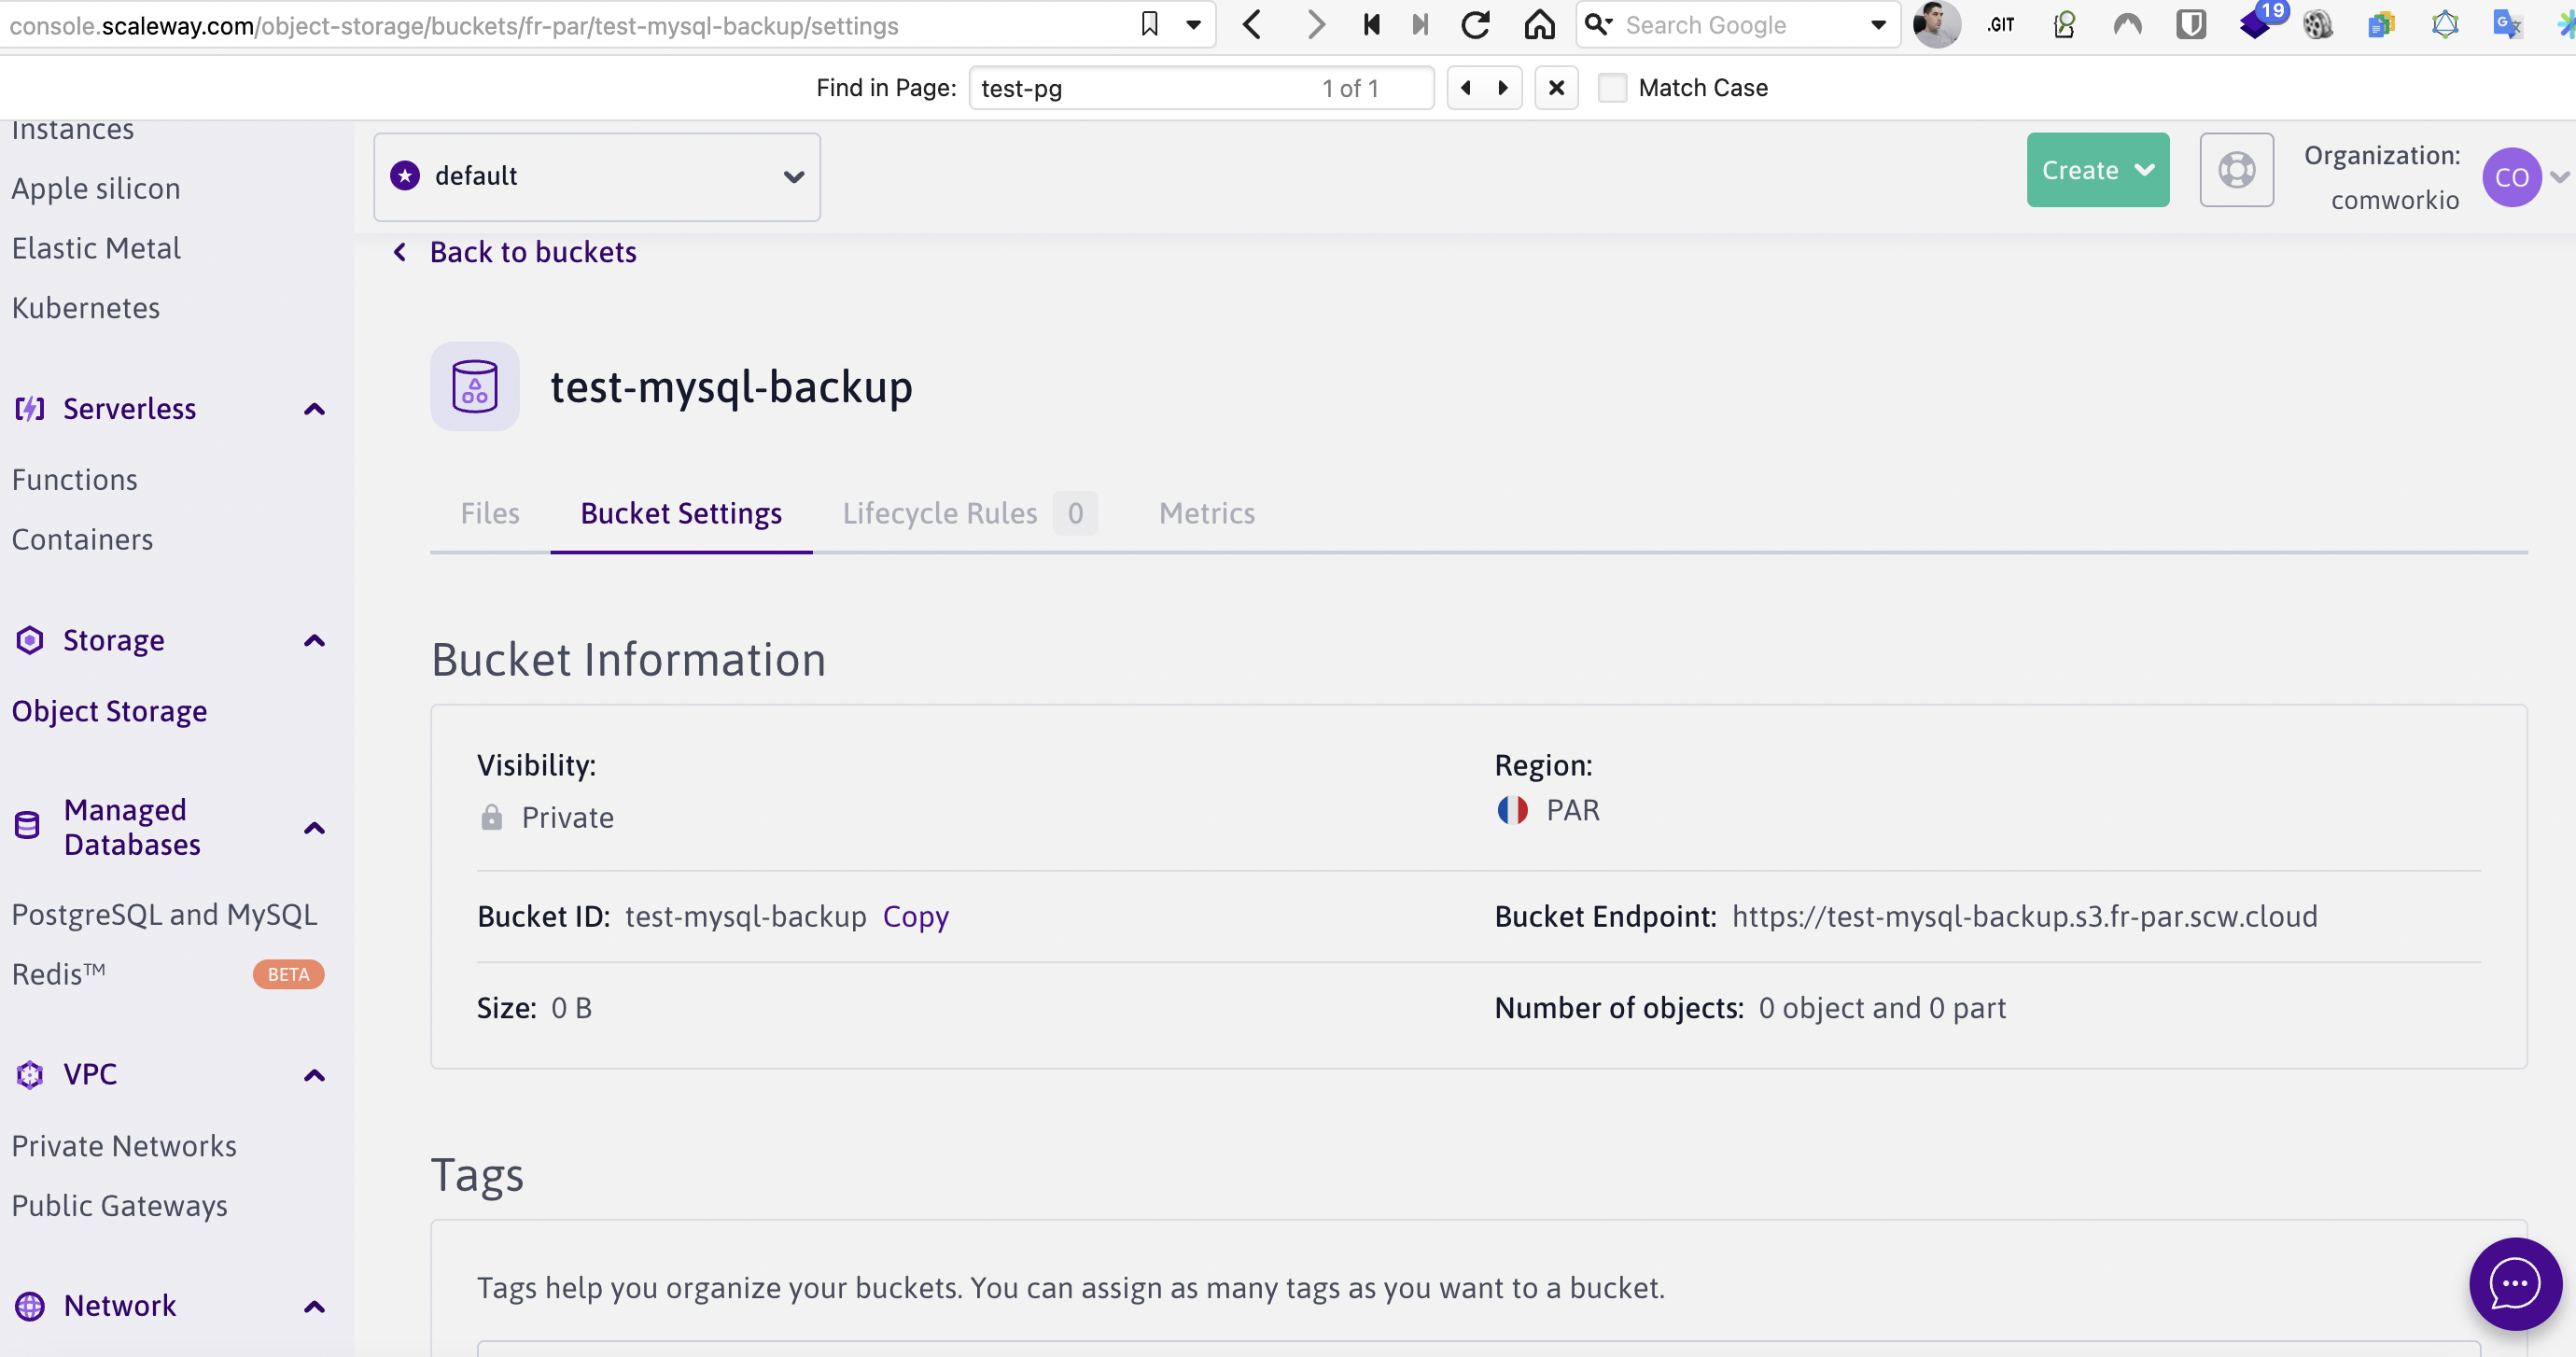
Task: Collapse the Network section
Action: 314,1307
